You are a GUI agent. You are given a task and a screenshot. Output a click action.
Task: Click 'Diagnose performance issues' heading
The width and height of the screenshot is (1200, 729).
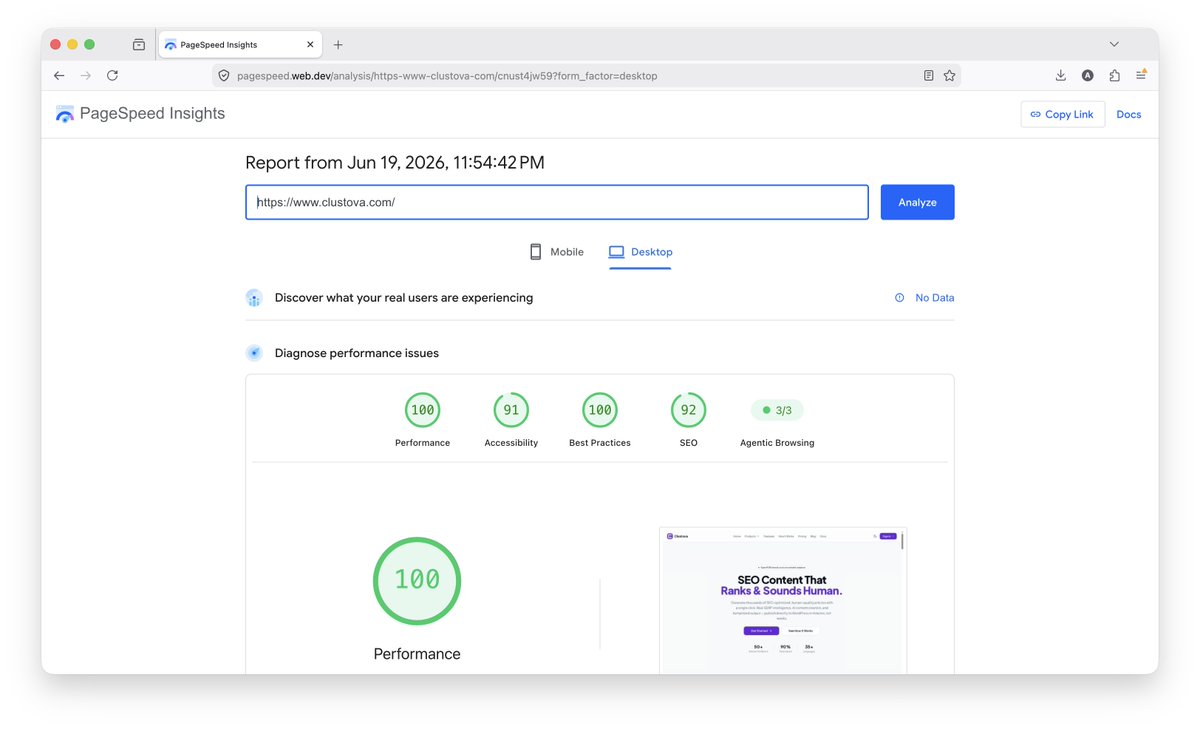coord(357,353)
